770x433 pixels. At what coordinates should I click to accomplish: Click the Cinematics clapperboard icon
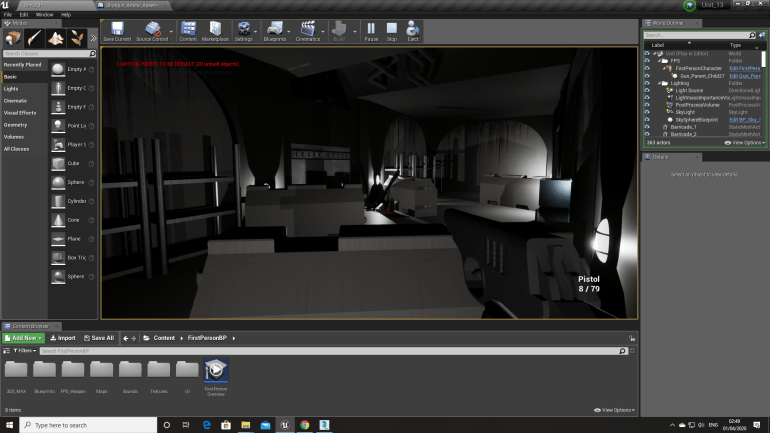point(308,31)
